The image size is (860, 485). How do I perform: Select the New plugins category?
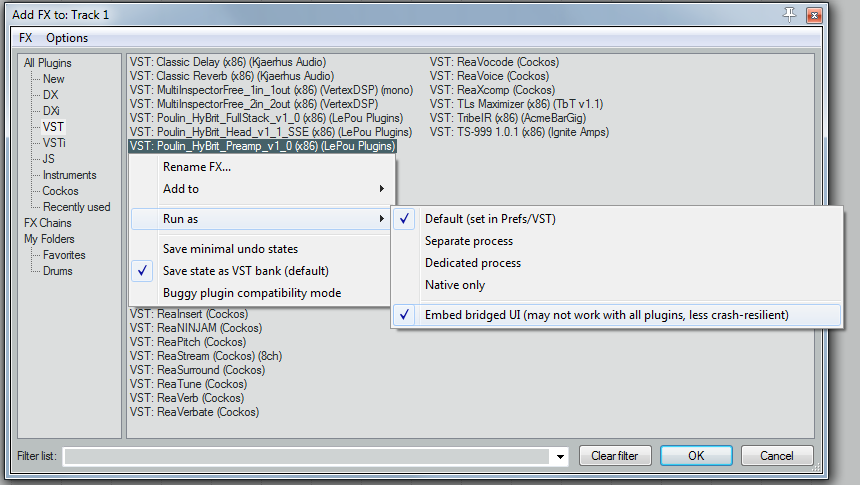pos(54,79)
